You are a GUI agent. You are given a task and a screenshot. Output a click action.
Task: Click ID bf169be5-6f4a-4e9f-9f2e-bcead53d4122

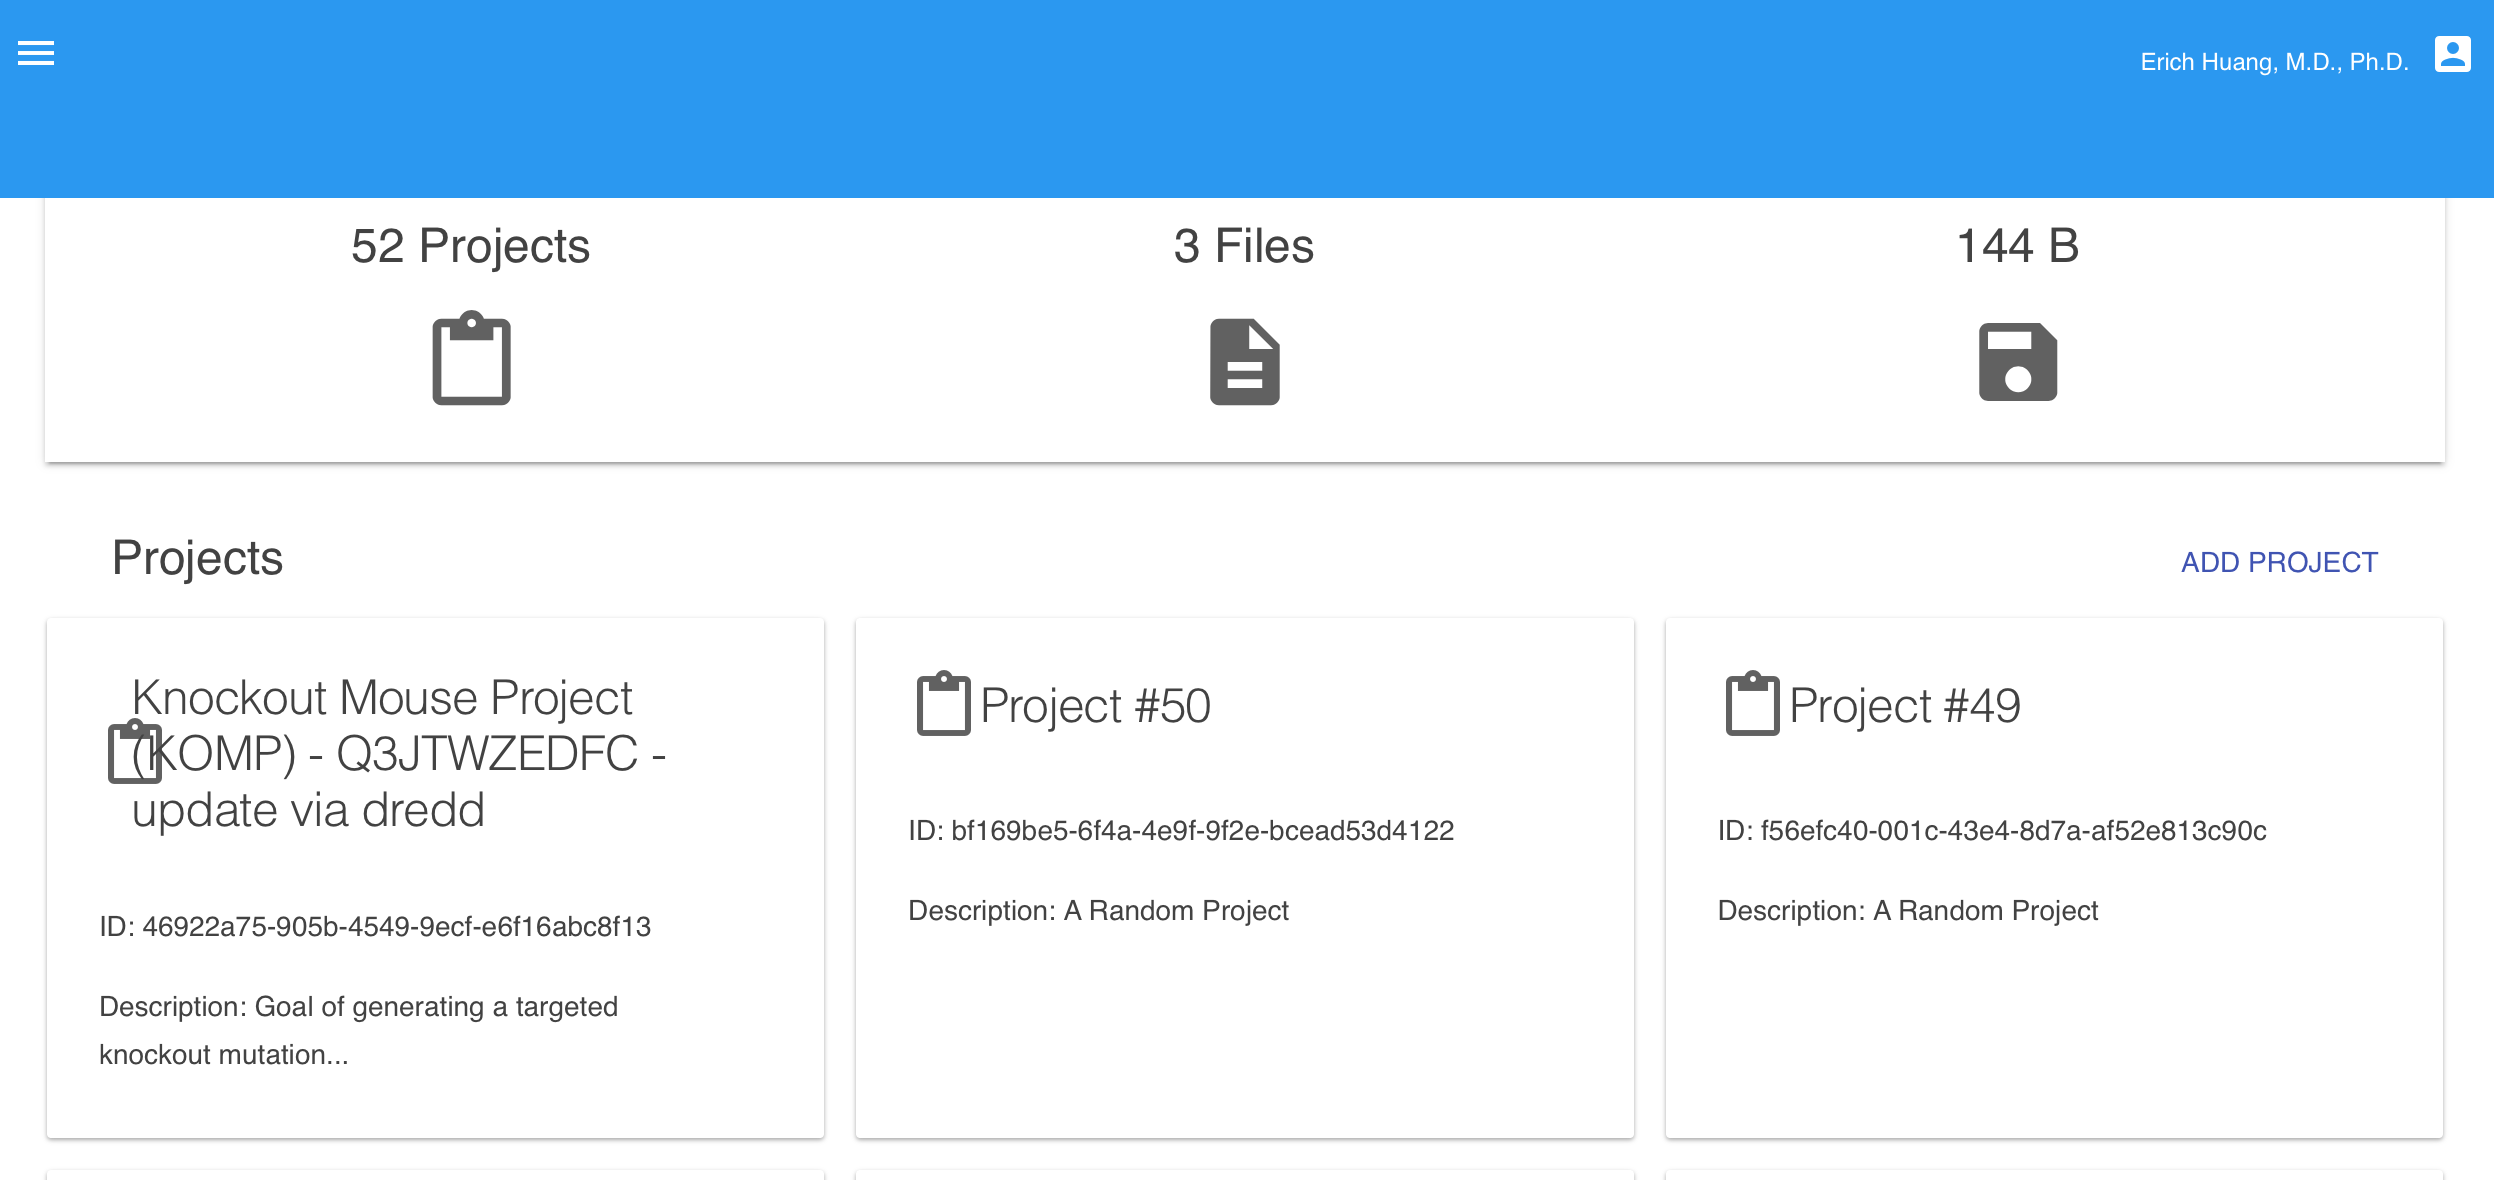coord(1181,831)
